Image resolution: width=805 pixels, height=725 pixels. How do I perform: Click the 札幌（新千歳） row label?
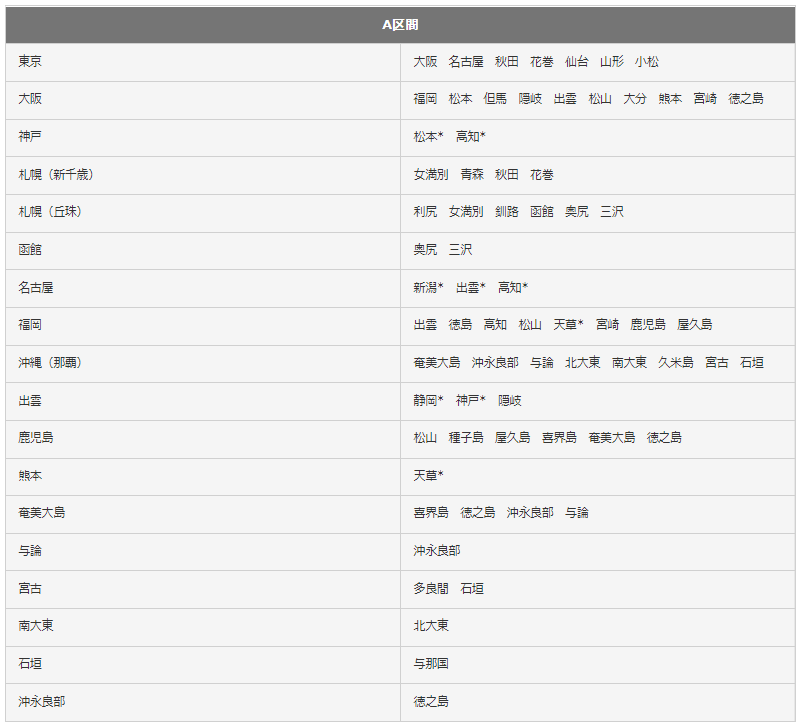click(56, 175)
